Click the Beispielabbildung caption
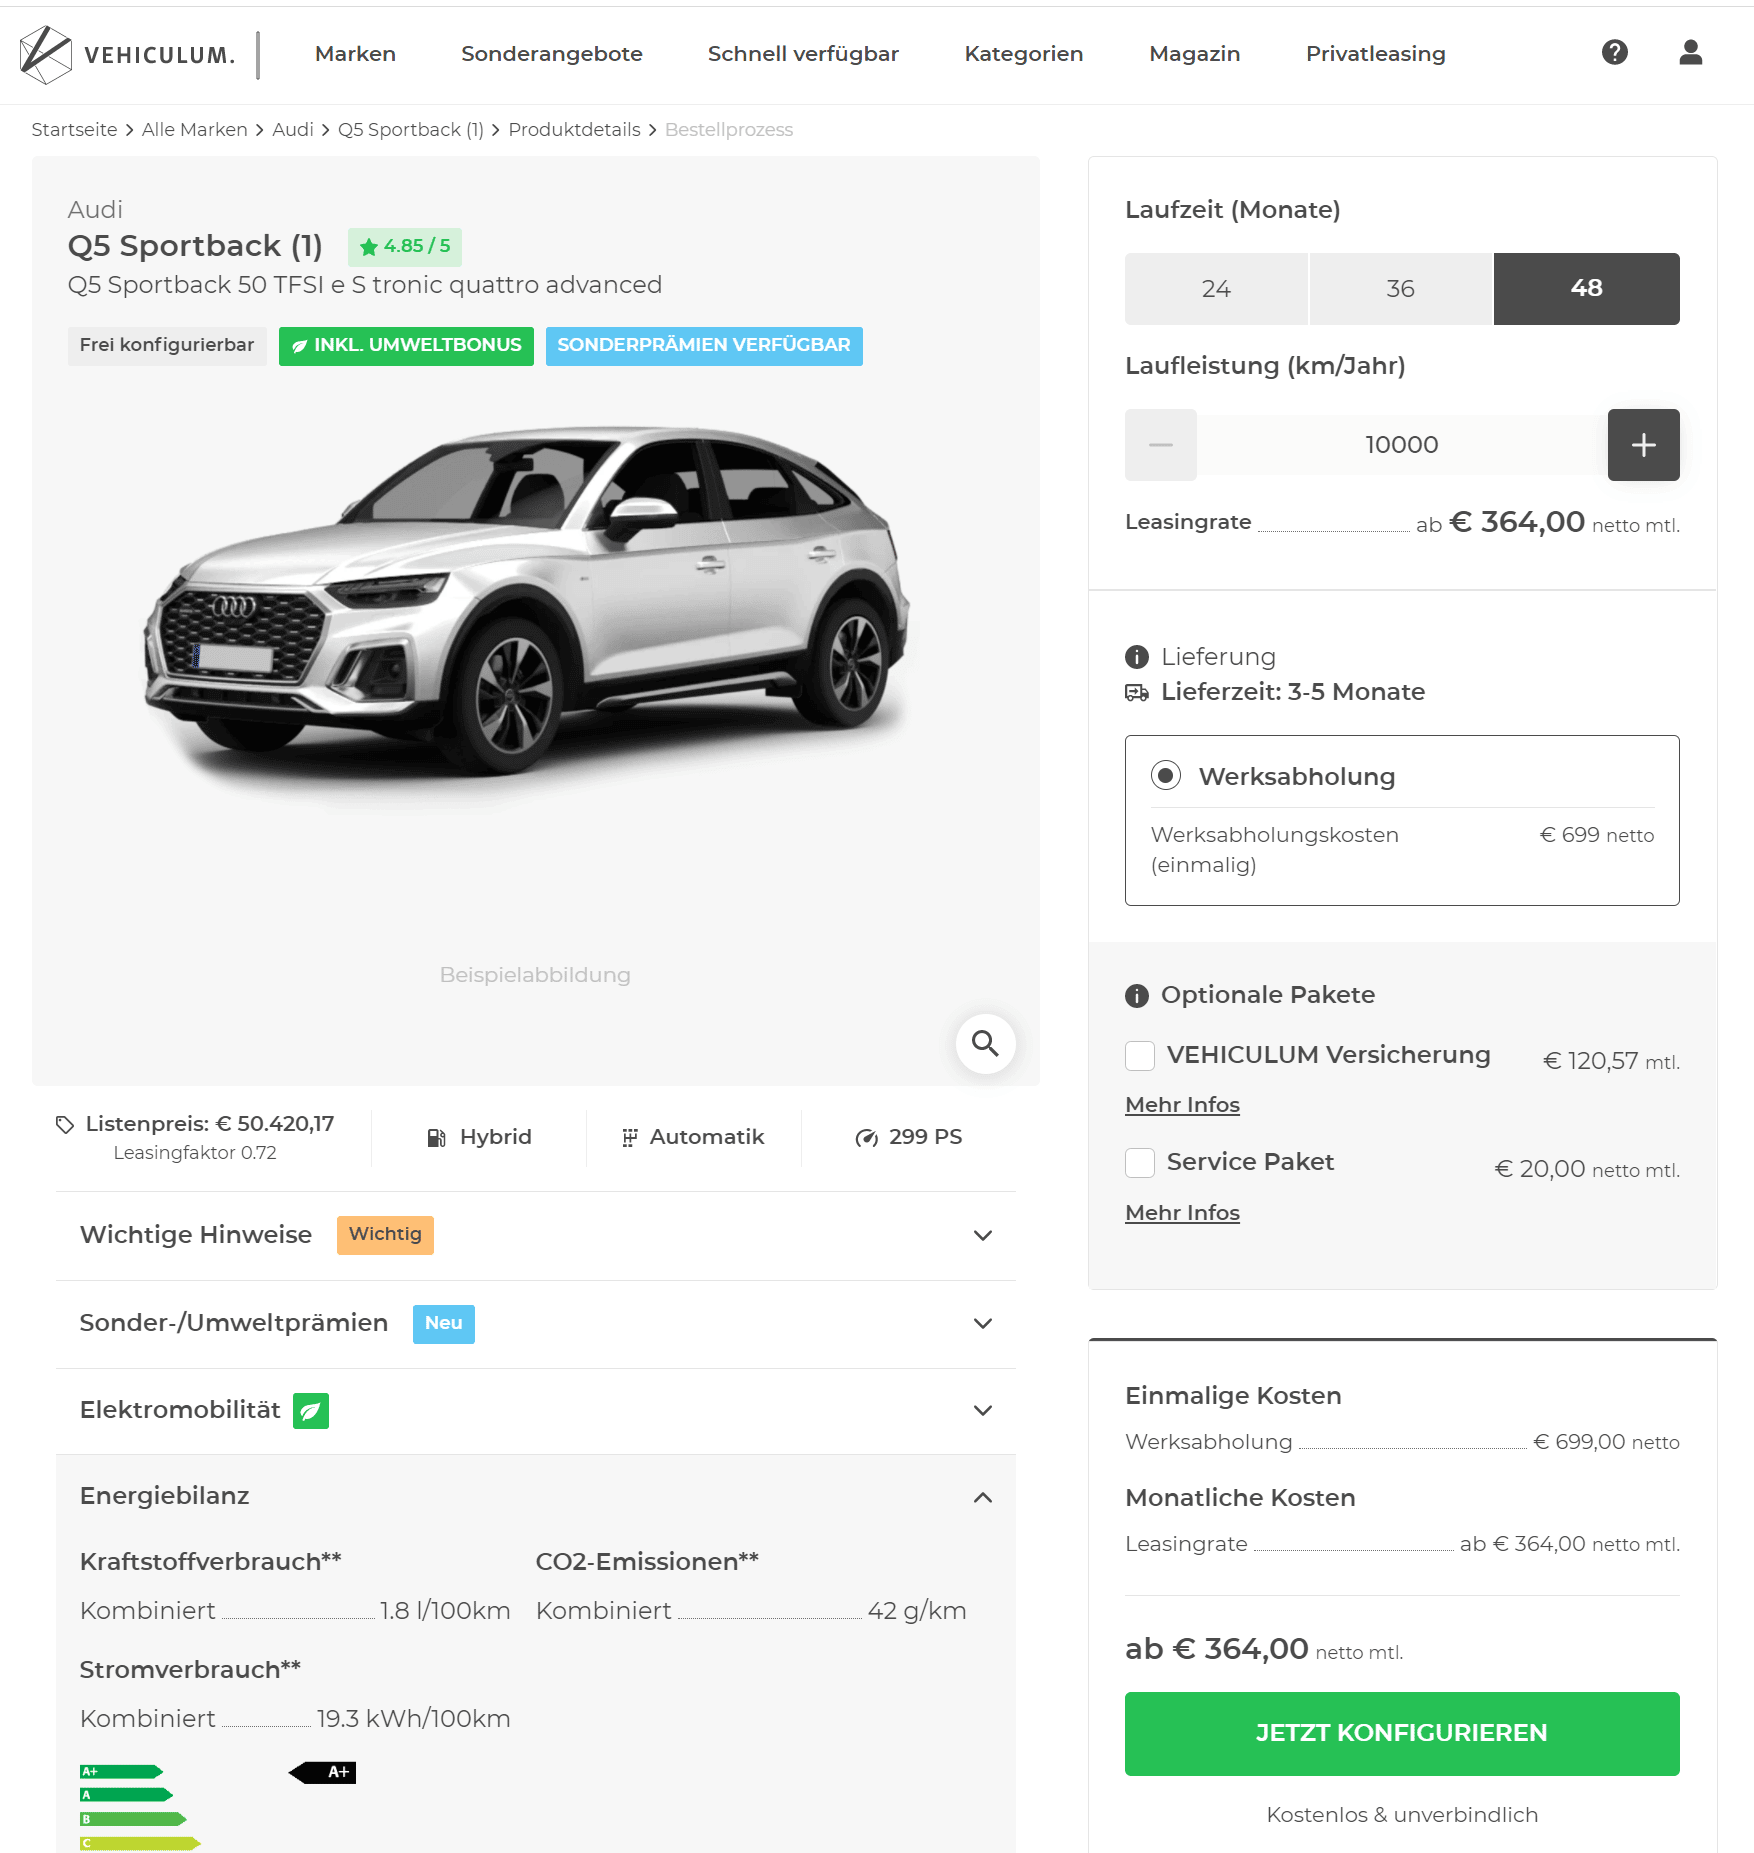 click(x=535, y=975)
